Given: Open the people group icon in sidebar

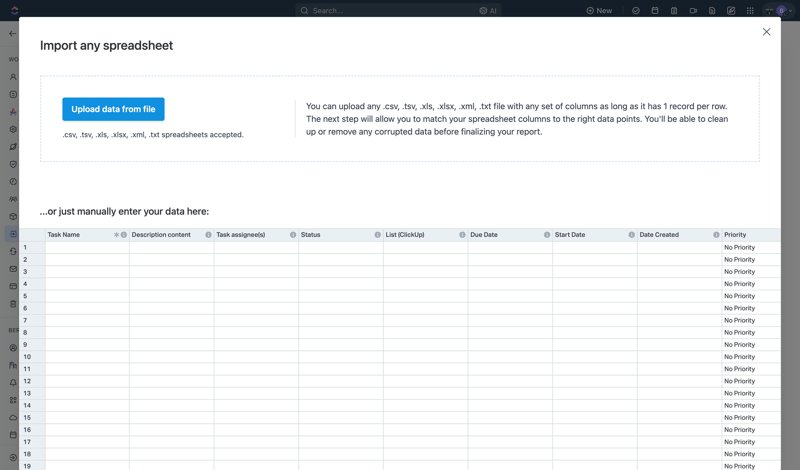Looking at the screenshot, I should click(13, 199).
